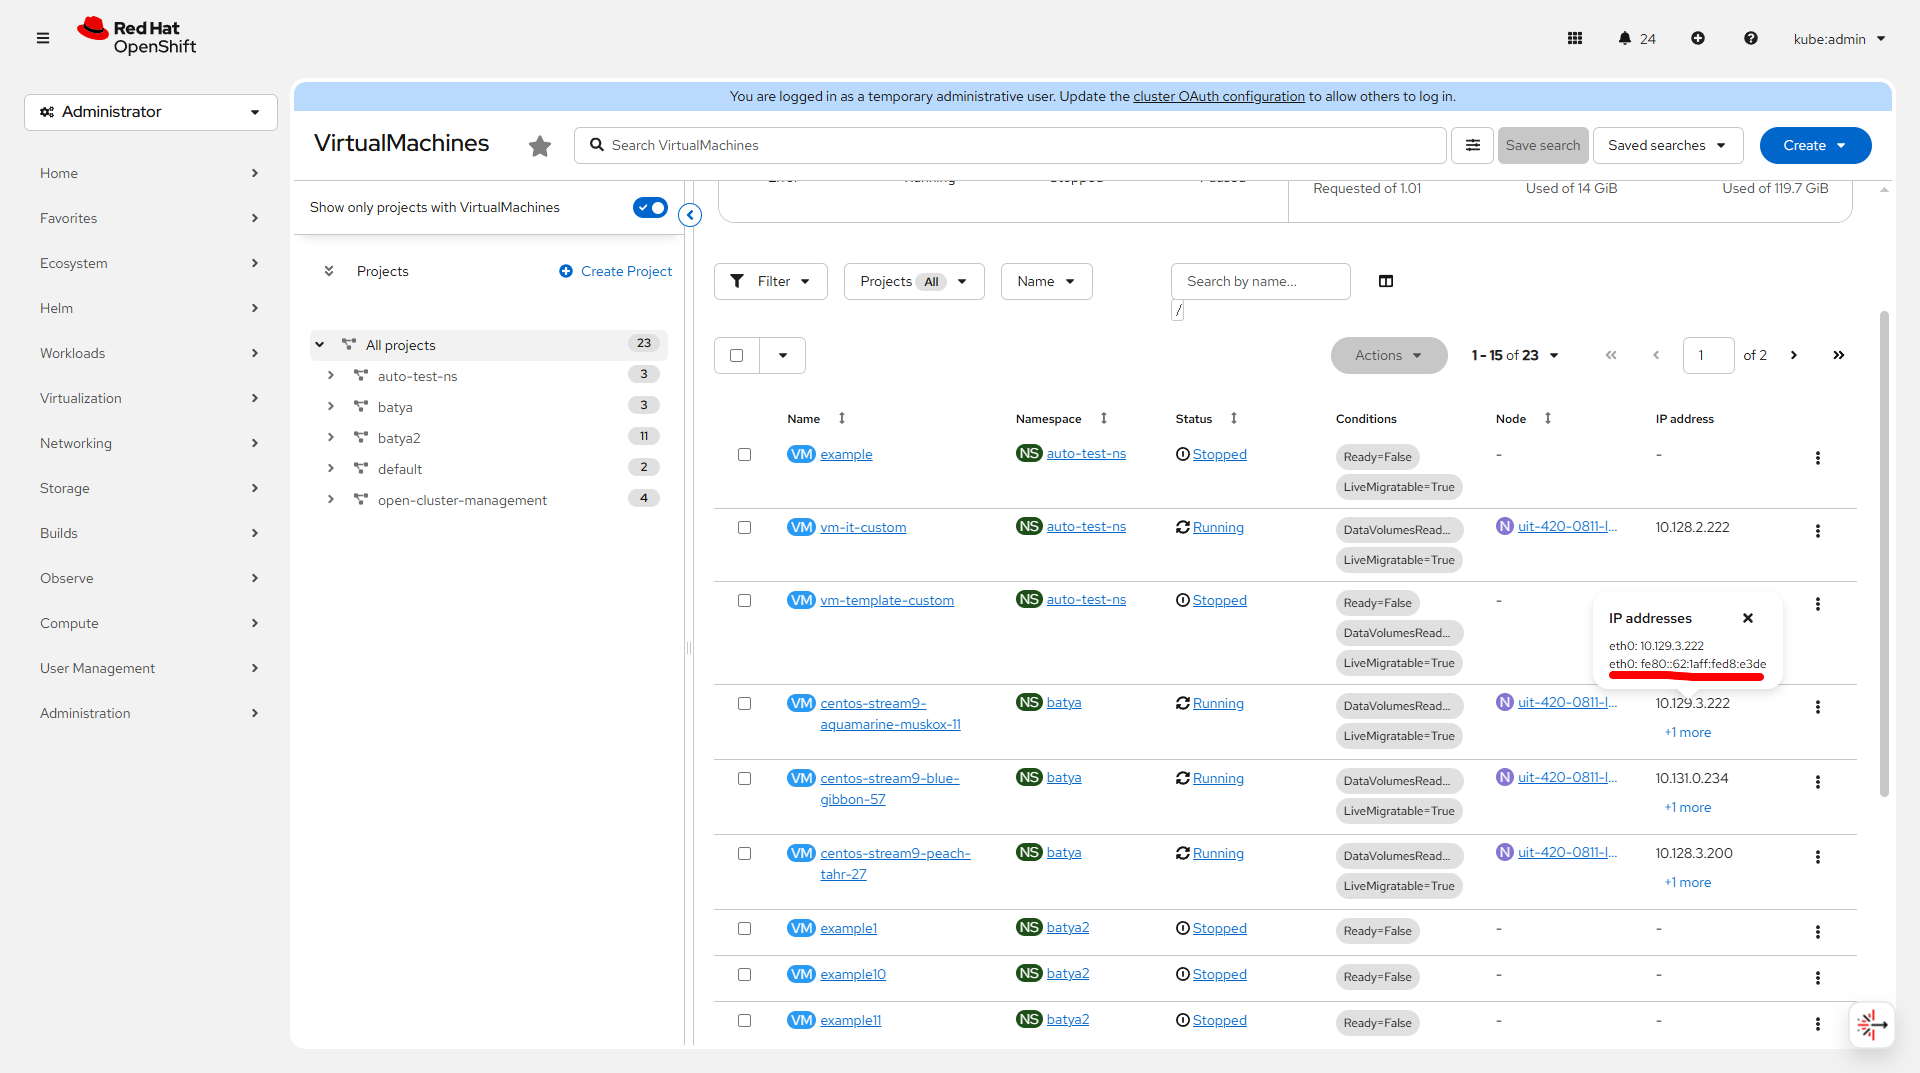Open the notifications bell

[1625, 39]
